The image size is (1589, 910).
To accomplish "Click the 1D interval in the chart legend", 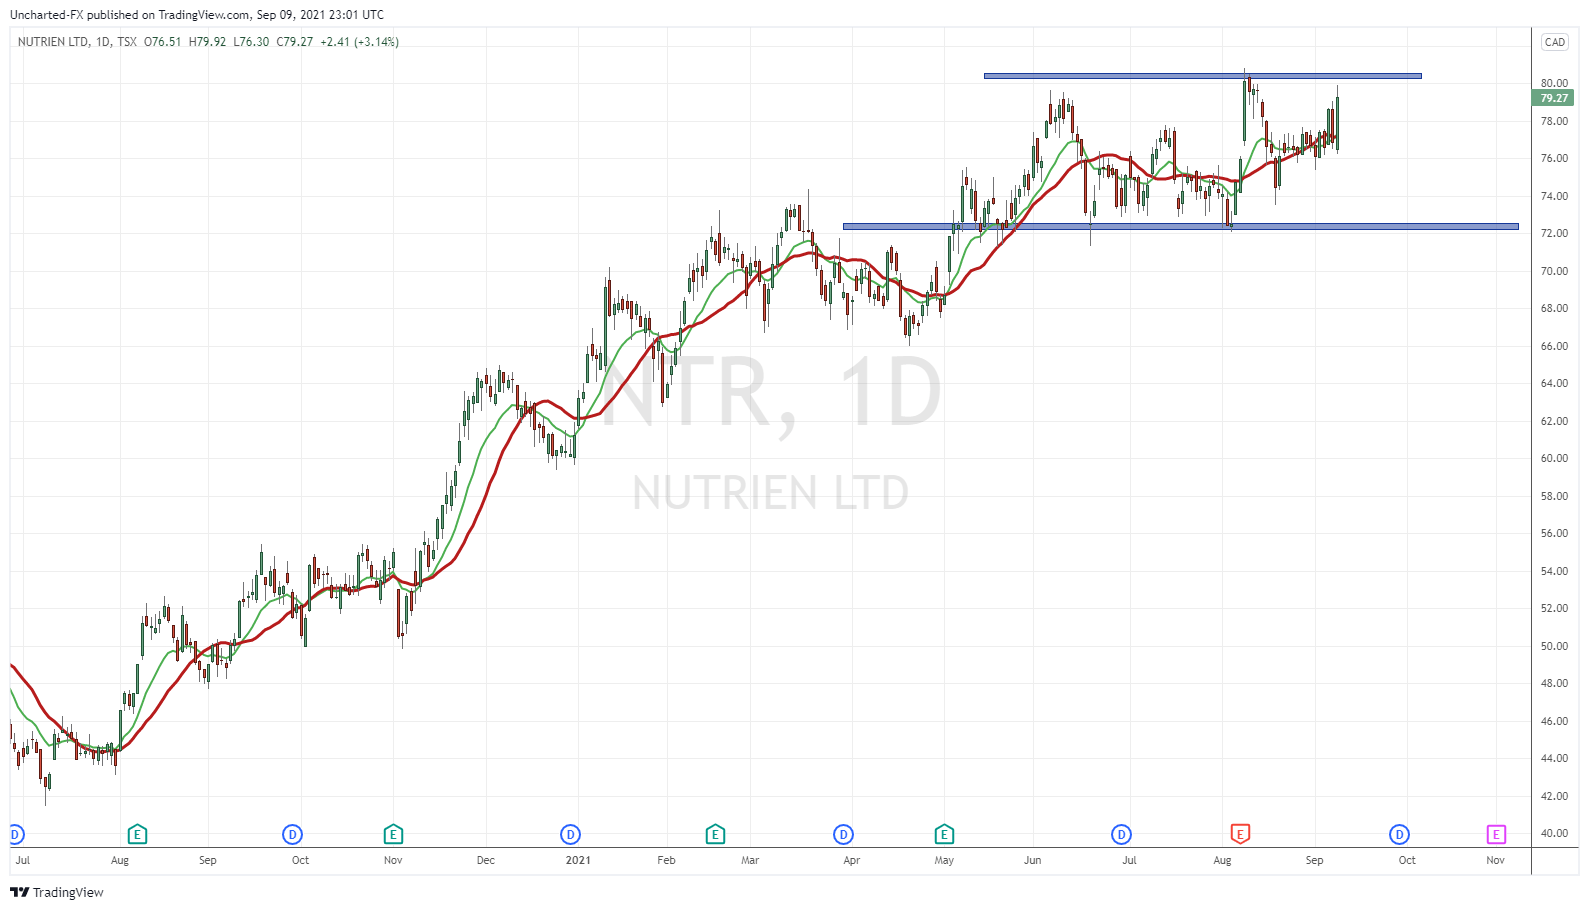I will point(103,42).
